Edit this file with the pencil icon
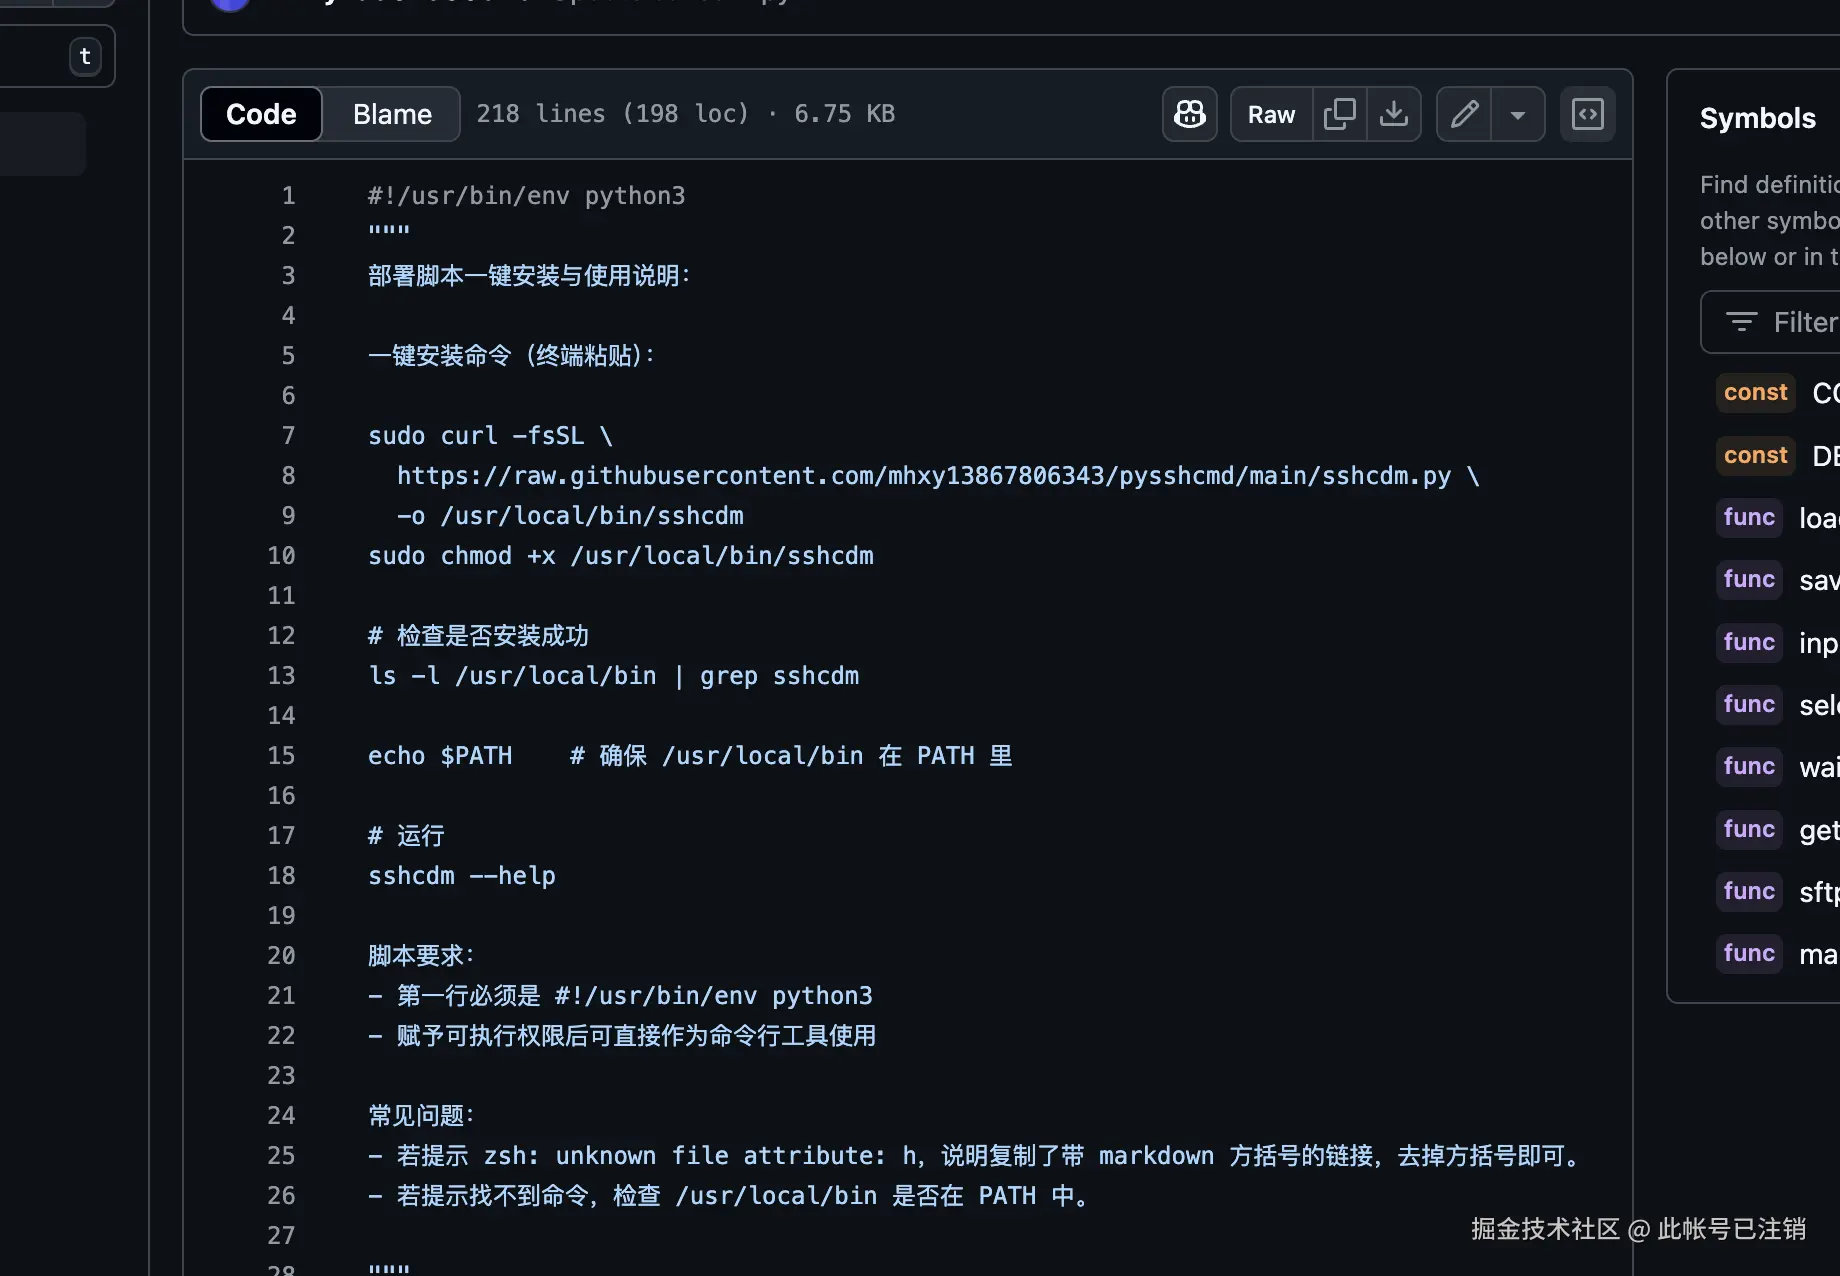The width and height of the screenshot is (1840, 1276). 1463,113
